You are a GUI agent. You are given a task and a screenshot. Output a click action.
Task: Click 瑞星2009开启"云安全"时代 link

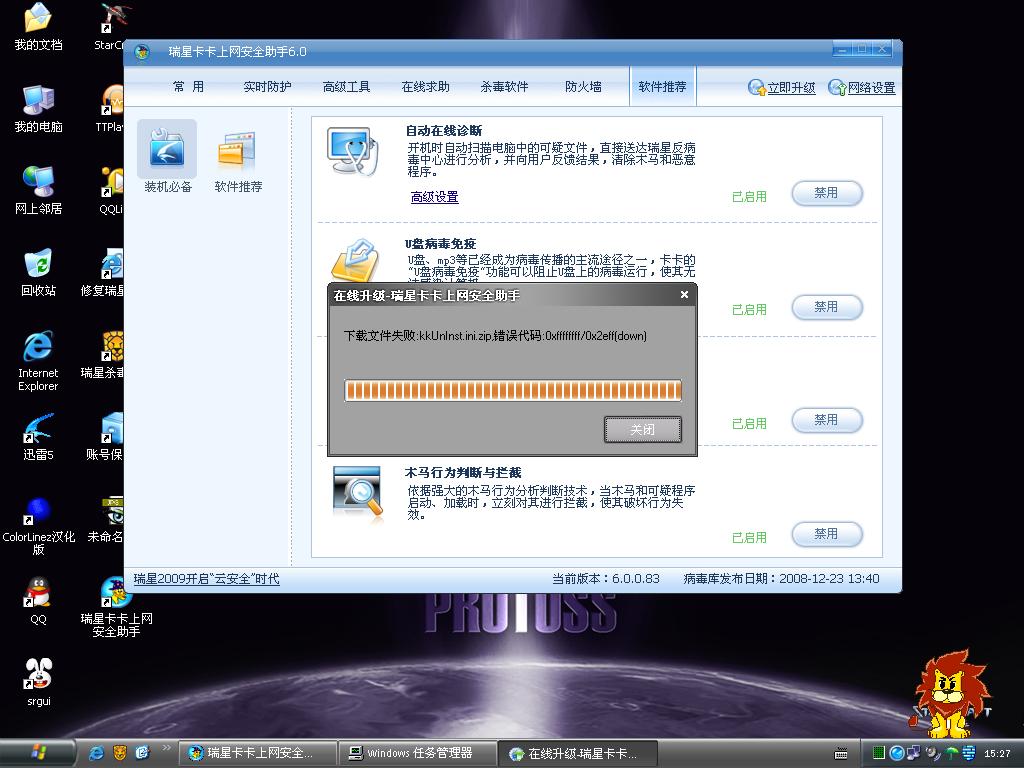(x=206, y=579)
